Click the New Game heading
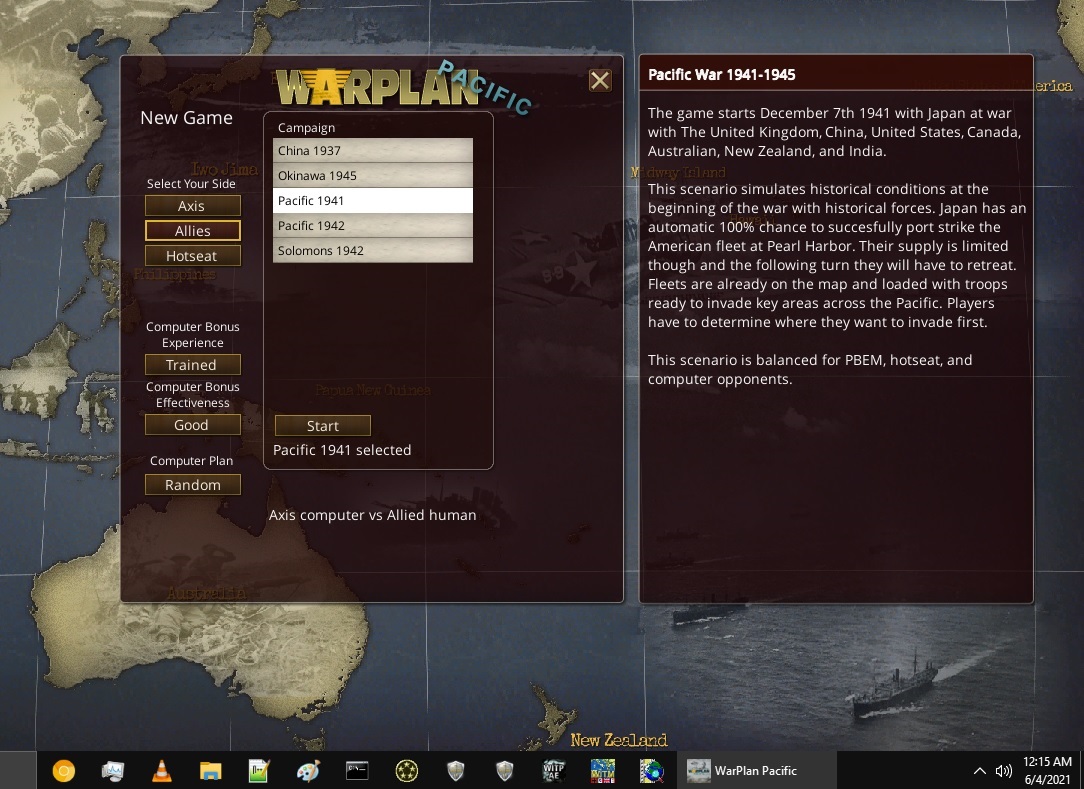The image size is (1084, 789). (x=187, y=118)
